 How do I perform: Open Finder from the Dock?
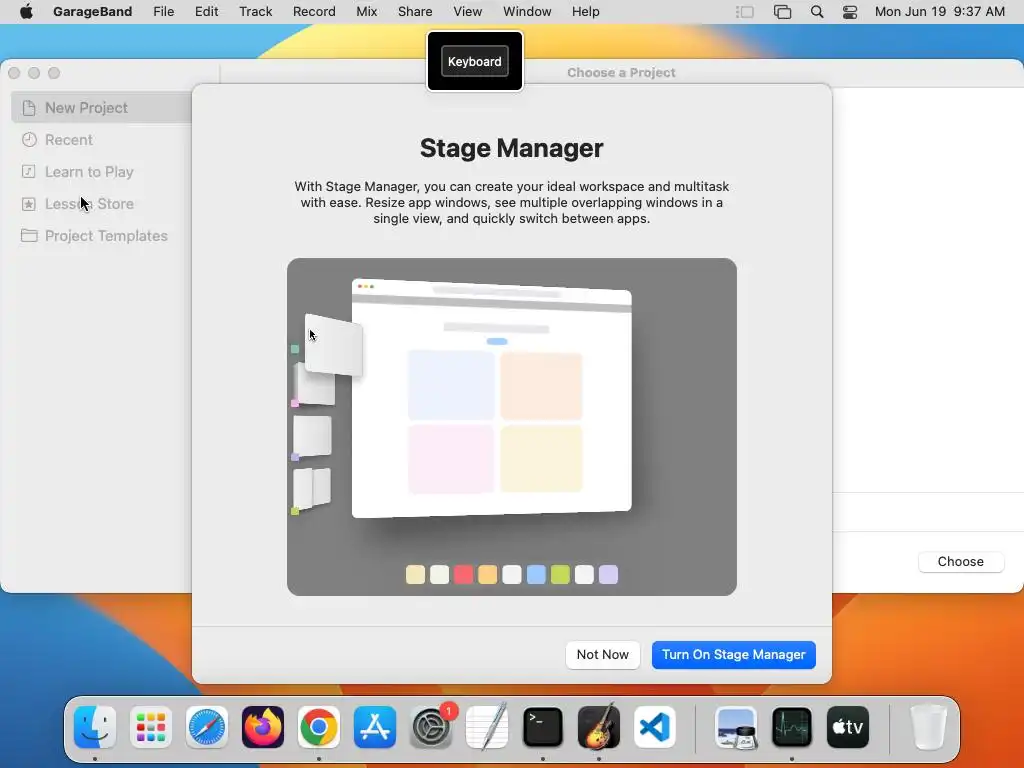click(x=95, y=727)
